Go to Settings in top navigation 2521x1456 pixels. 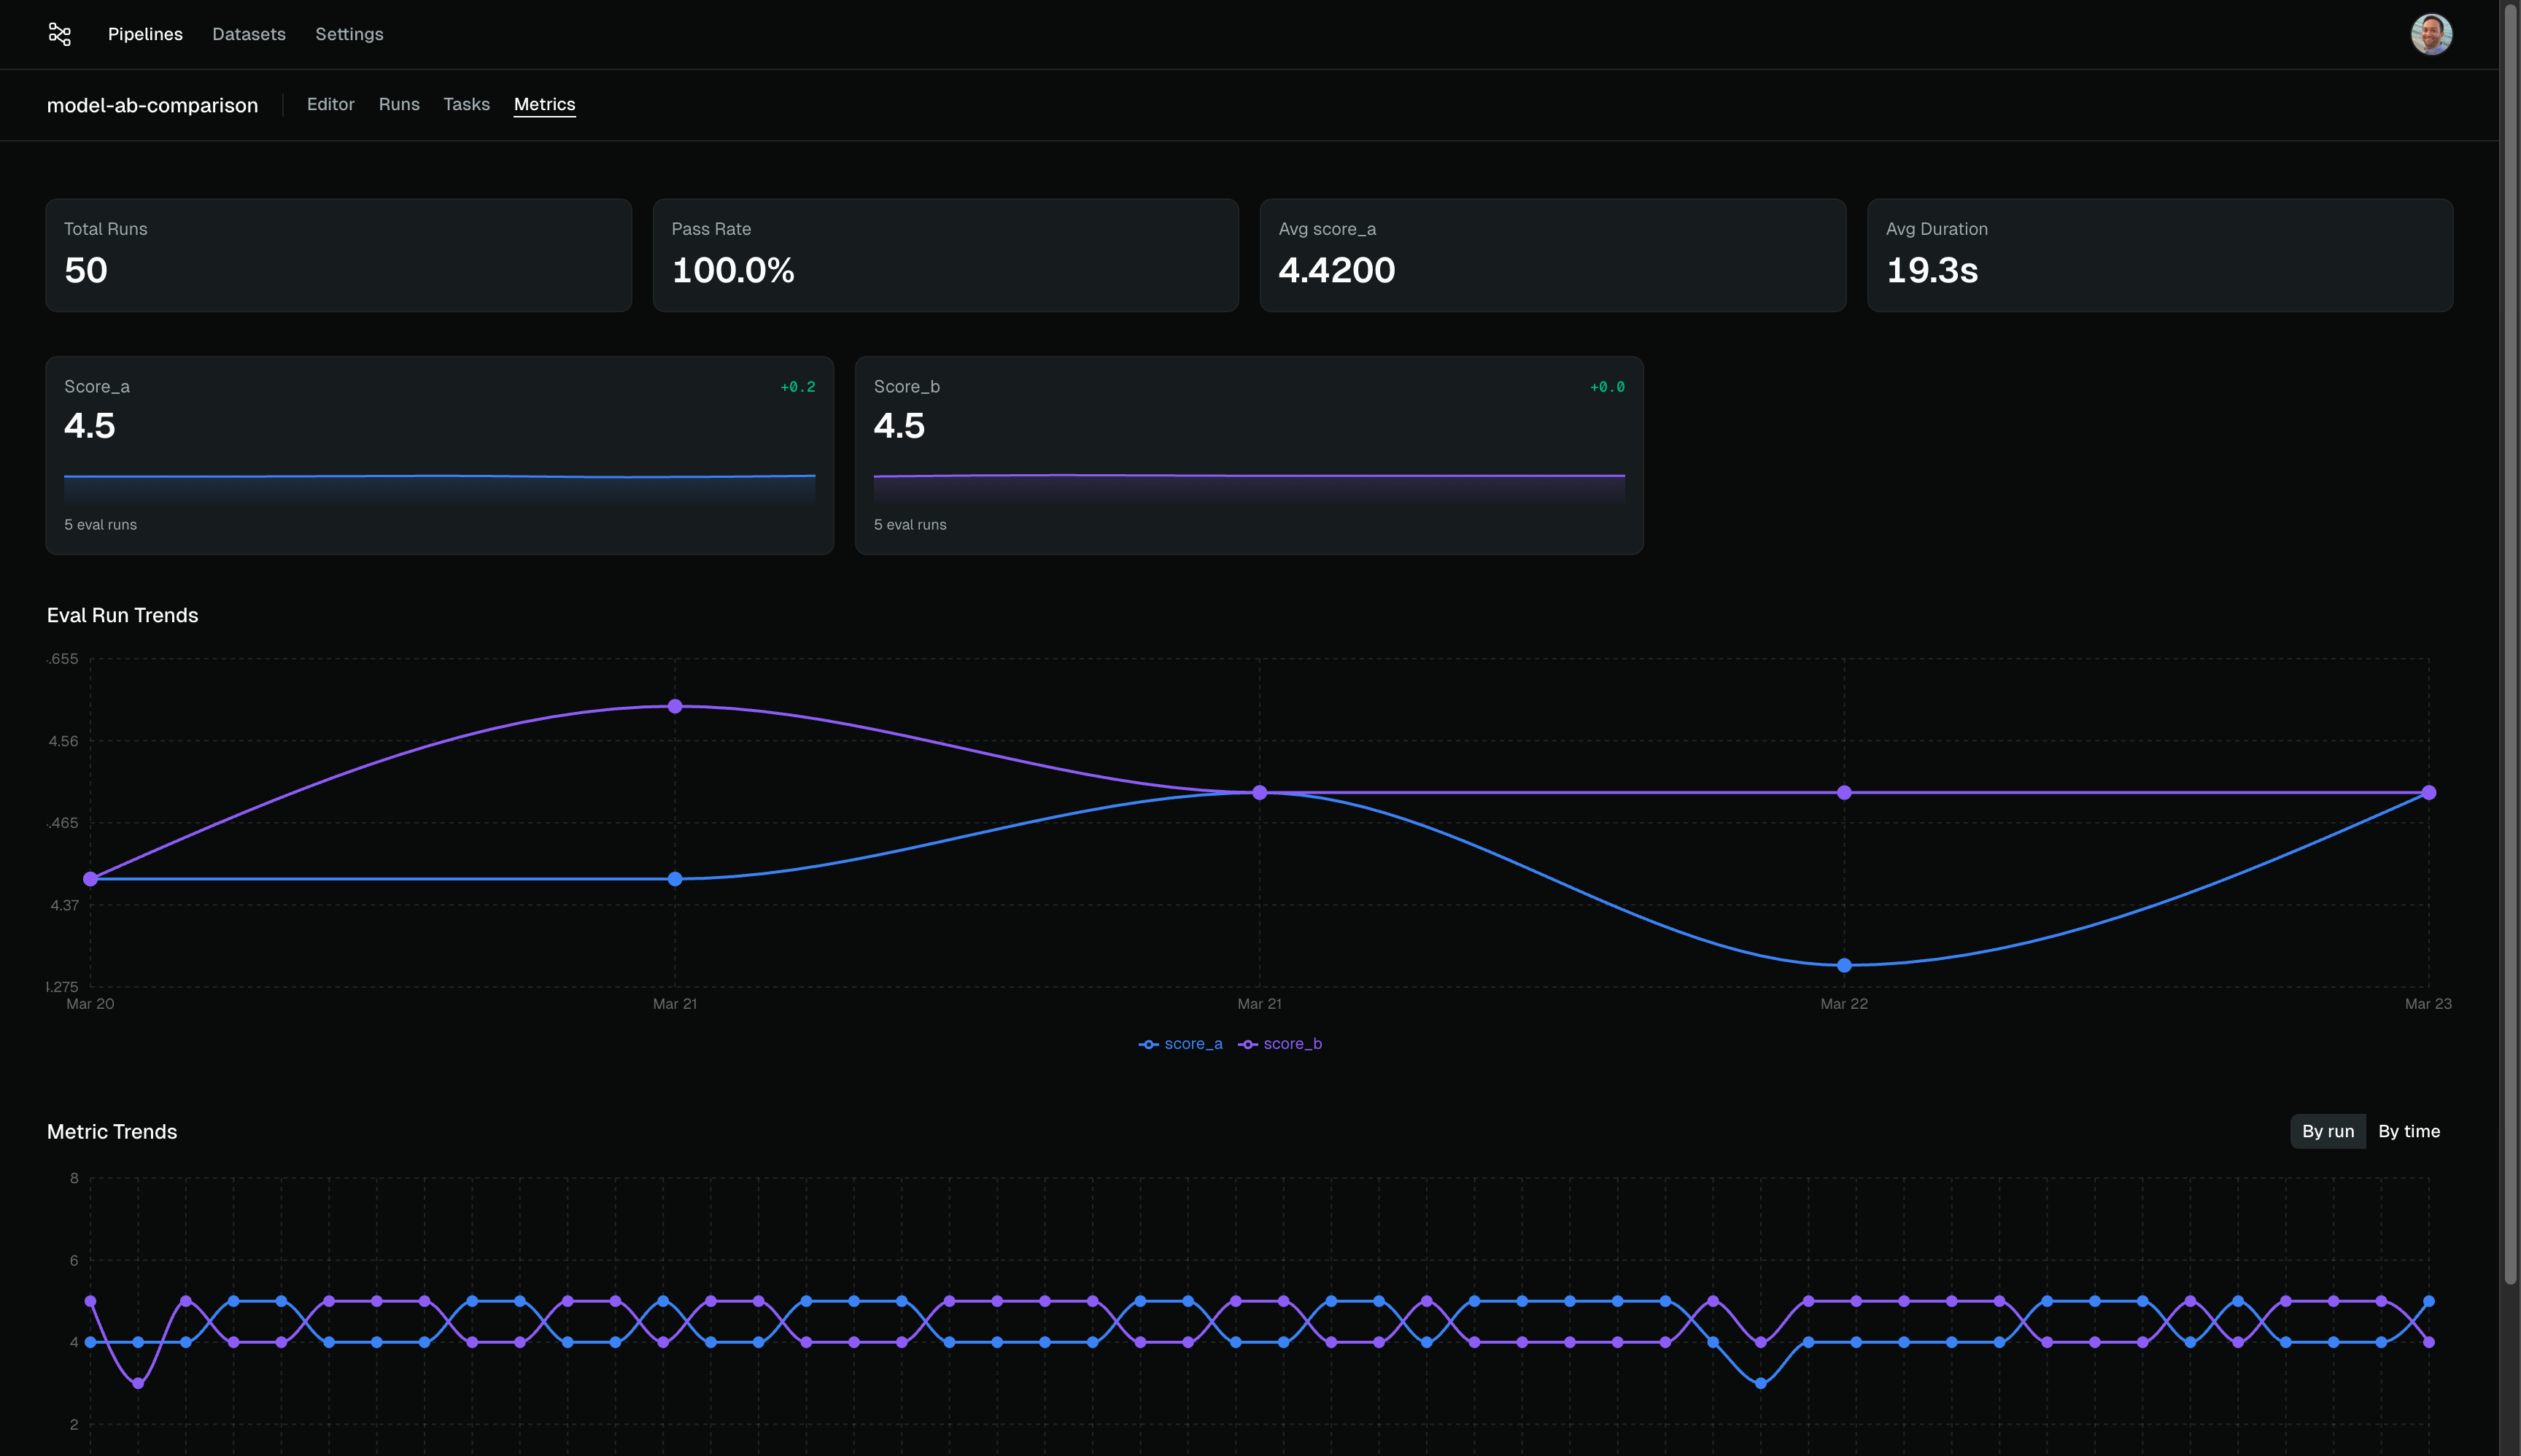tap(349, 34)
